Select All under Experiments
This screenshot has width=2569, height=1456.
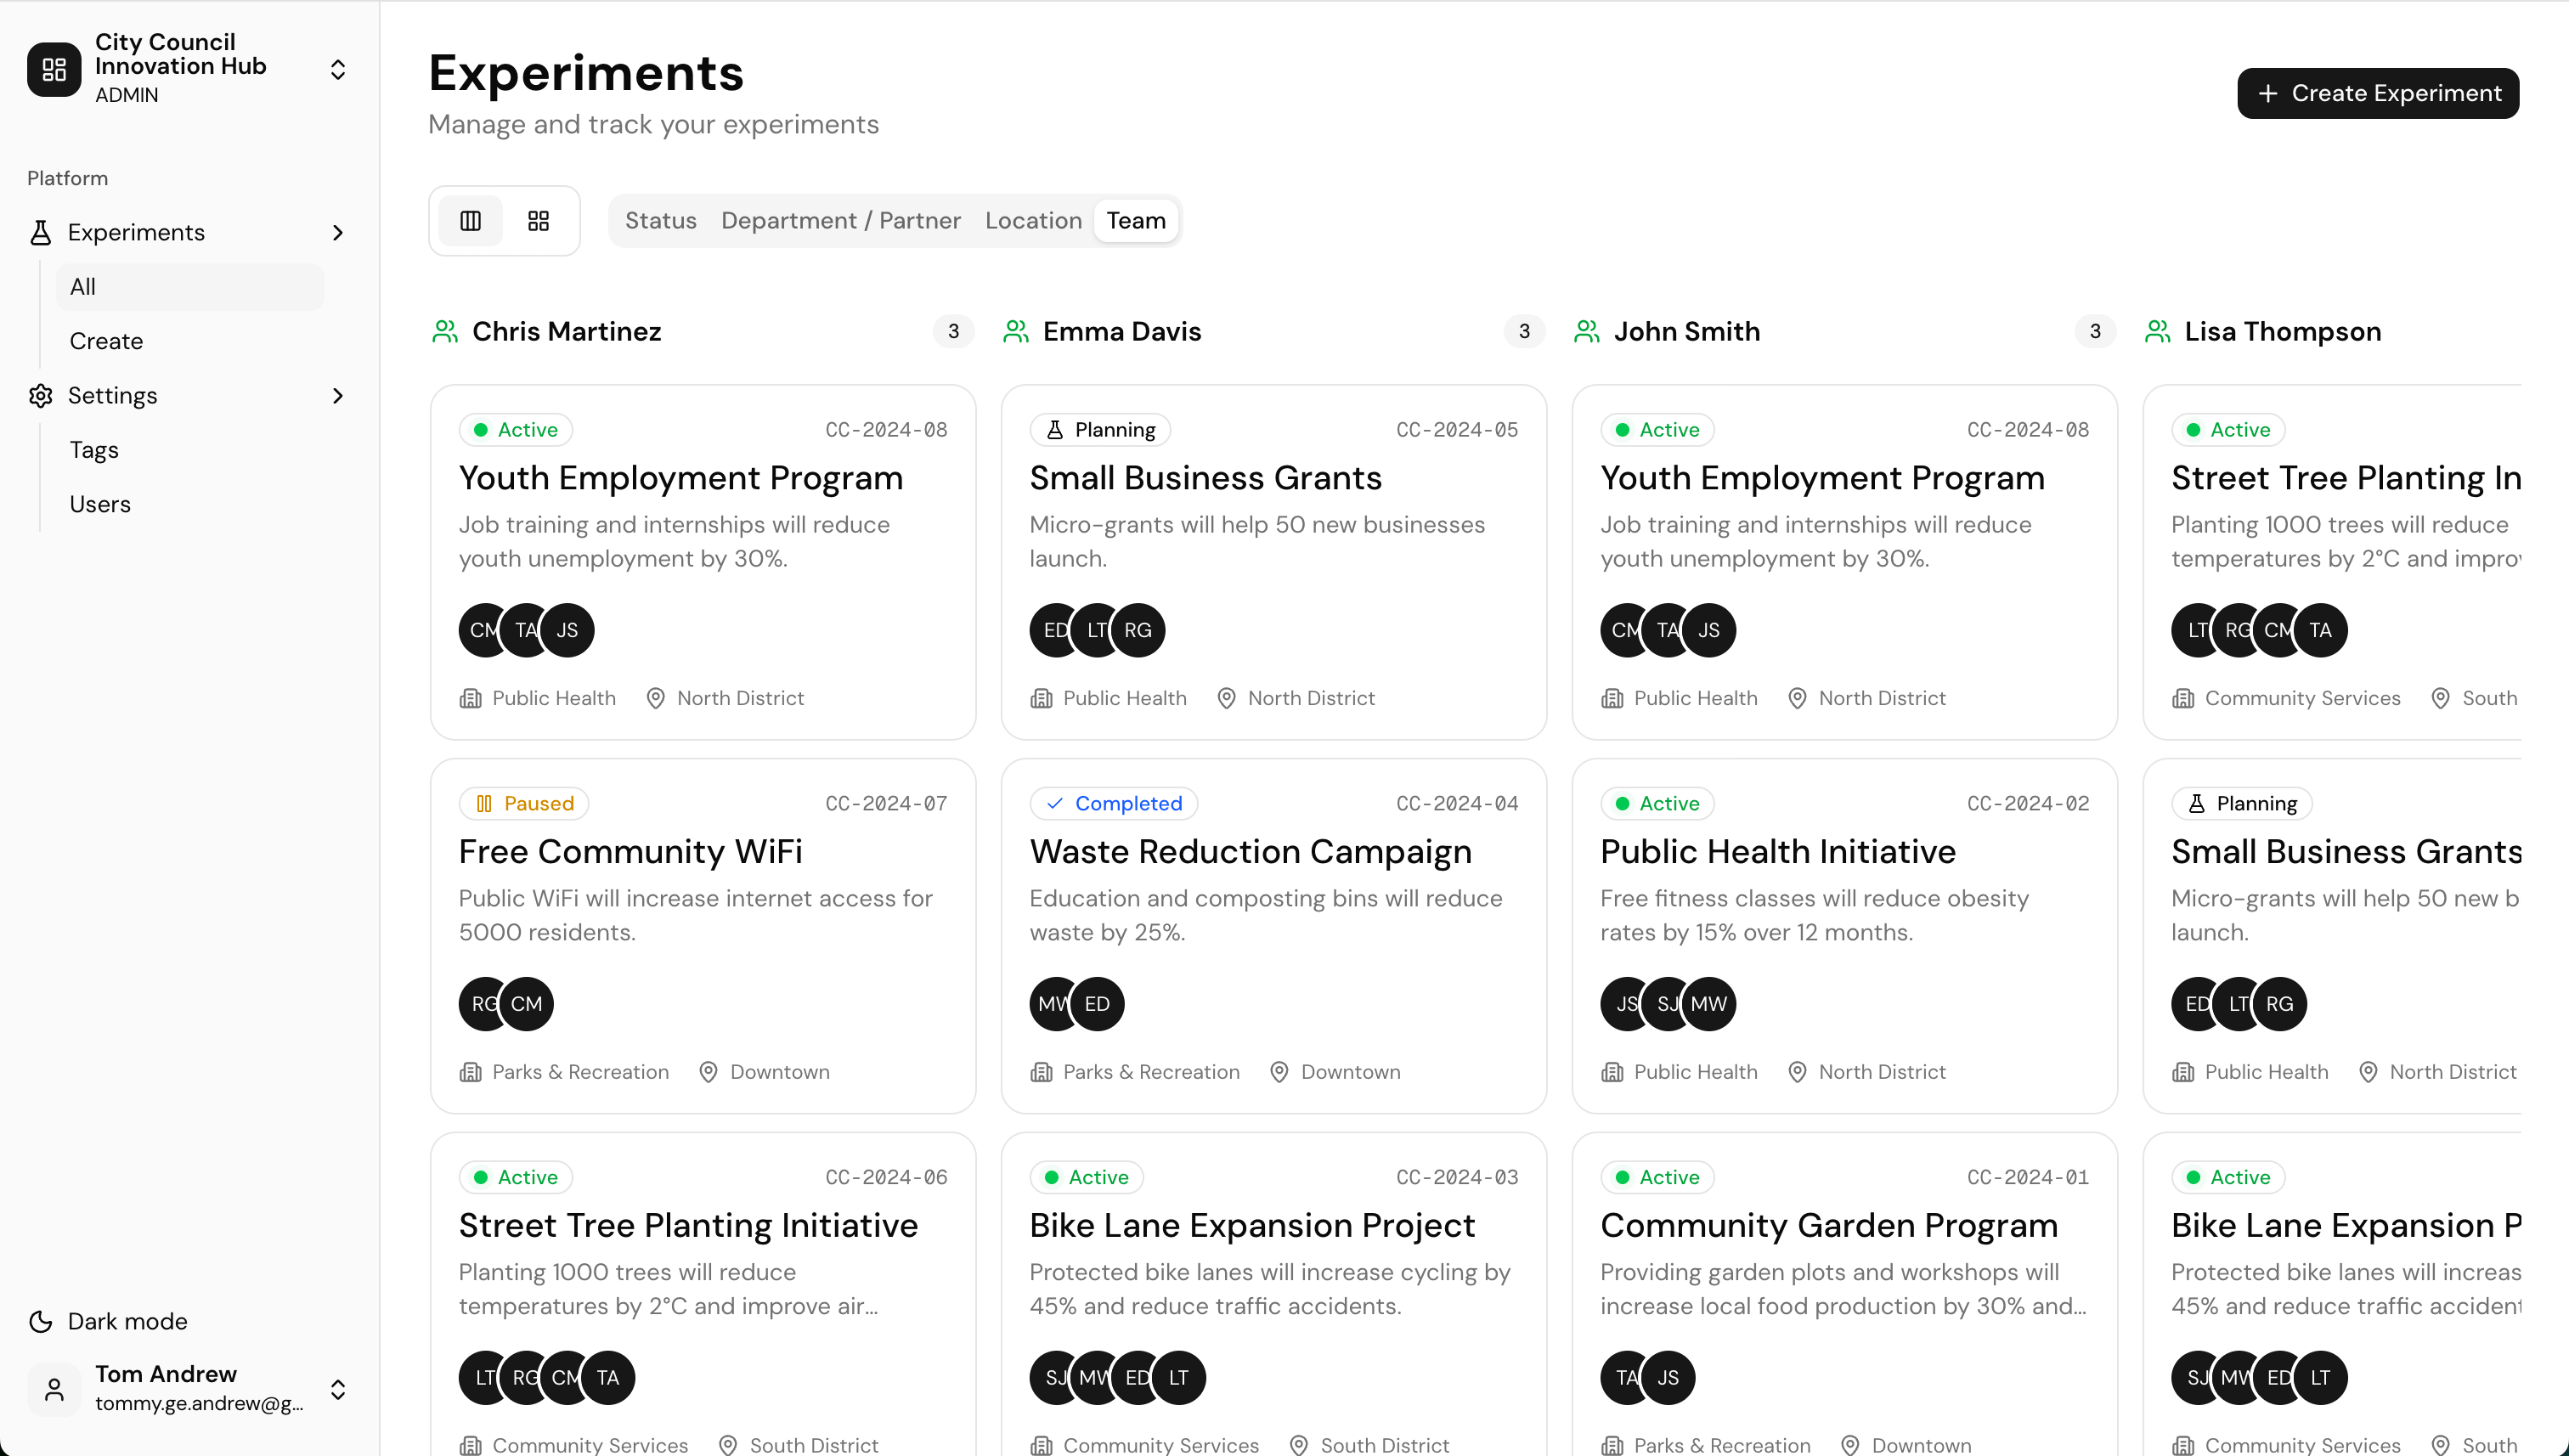[83, 287]
